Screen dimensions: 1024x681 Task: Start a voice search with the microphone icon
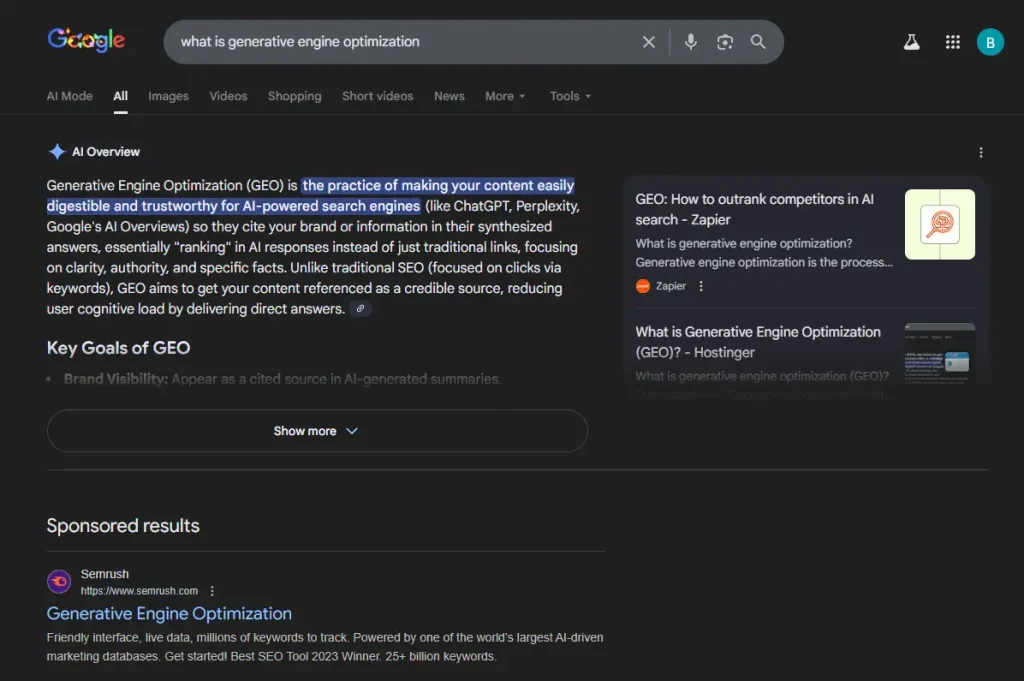point(690,41)
